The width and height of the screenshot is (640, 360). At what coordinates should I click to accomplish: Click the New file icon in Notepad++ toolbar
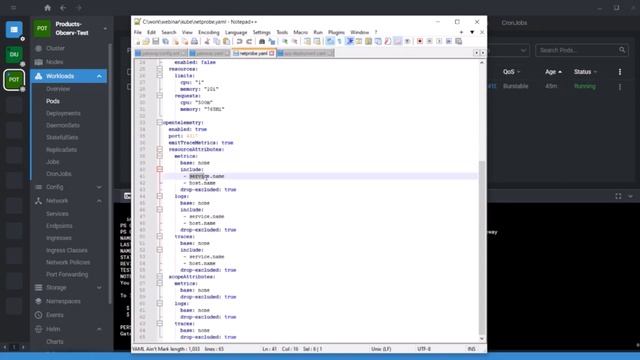137,41
